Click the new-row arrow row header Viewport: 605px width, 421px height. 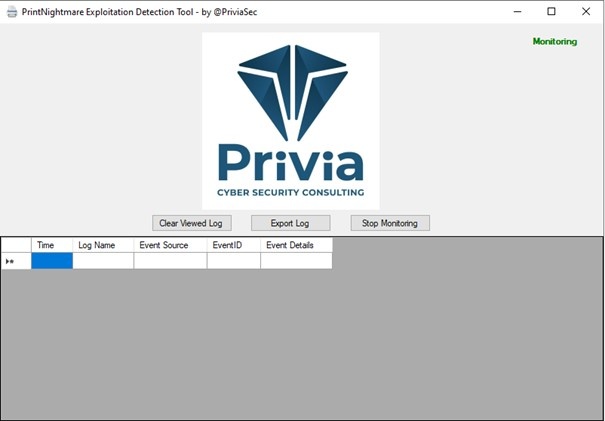pyautogui.click(x=16, y=261)
